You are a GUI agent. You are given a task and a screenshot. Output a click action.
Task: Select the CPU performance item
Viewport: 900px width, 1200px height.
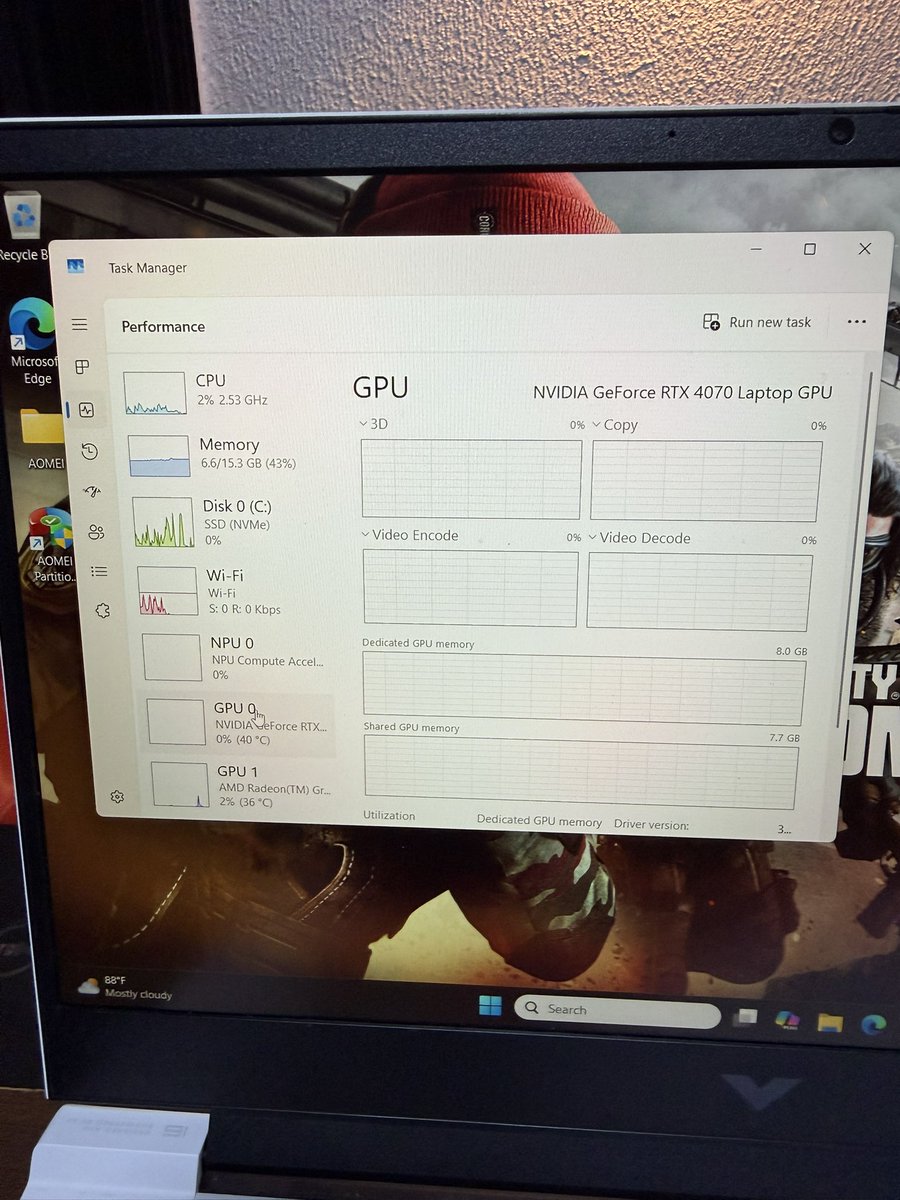pyautogui.click(x=222, y=392)
